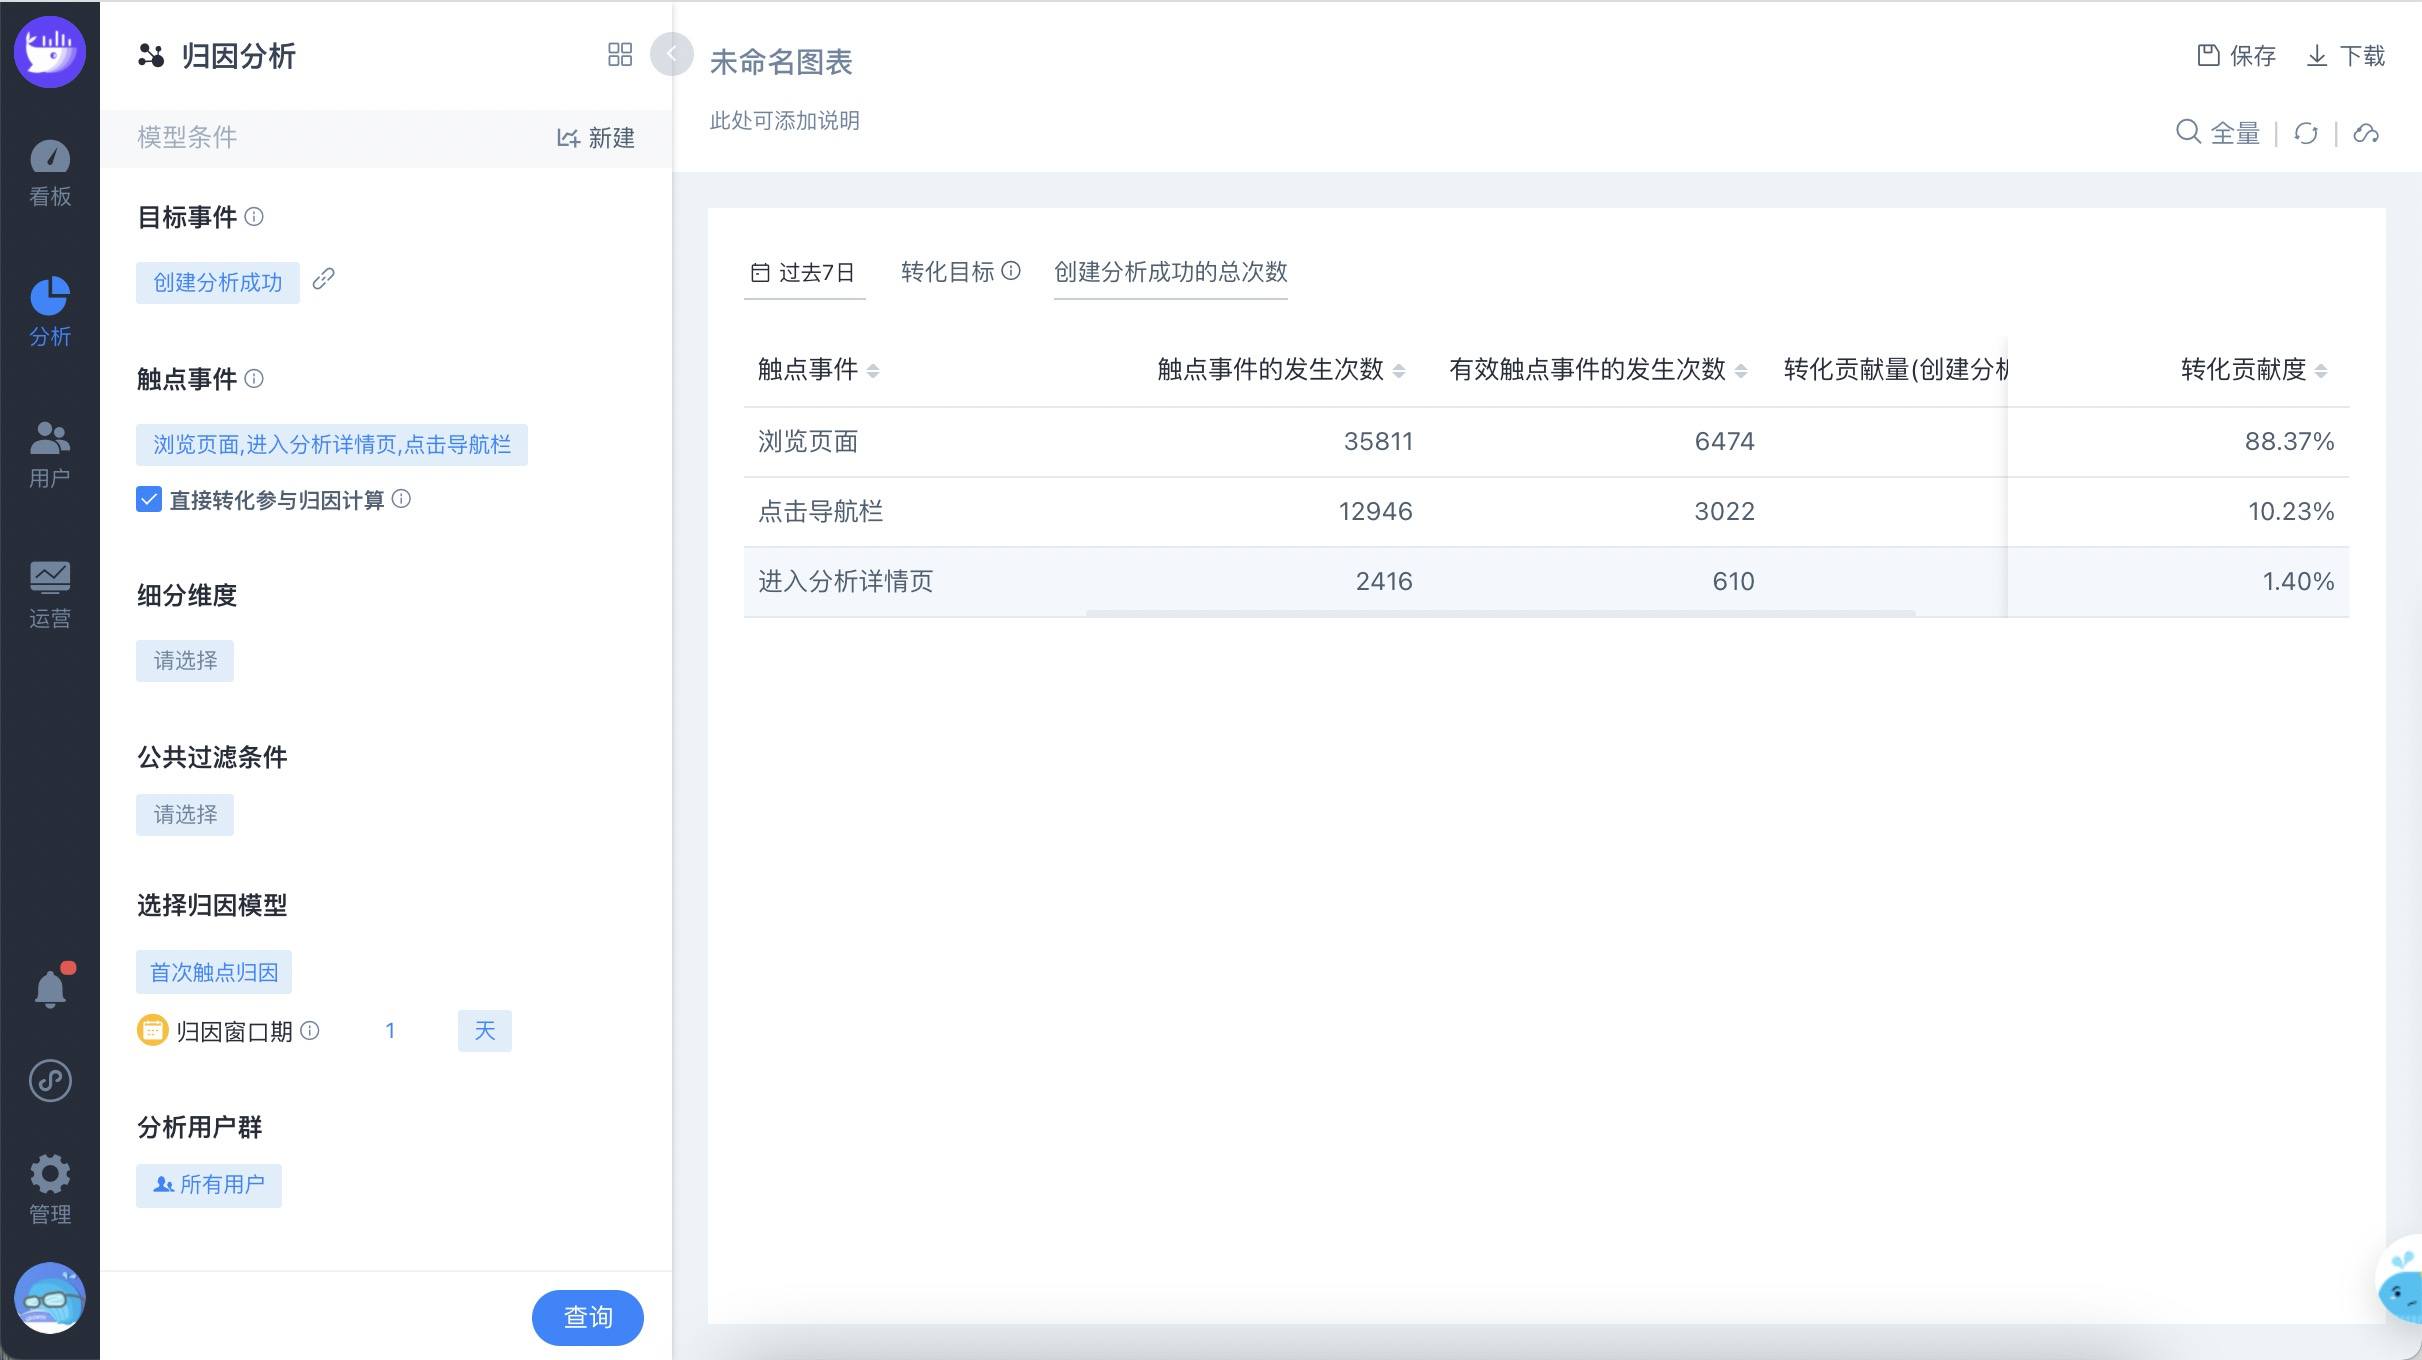Viewport: 2422px width, 1360px height.
Task: Sort by 转化贡献度 column
Action: (2321, 371)
